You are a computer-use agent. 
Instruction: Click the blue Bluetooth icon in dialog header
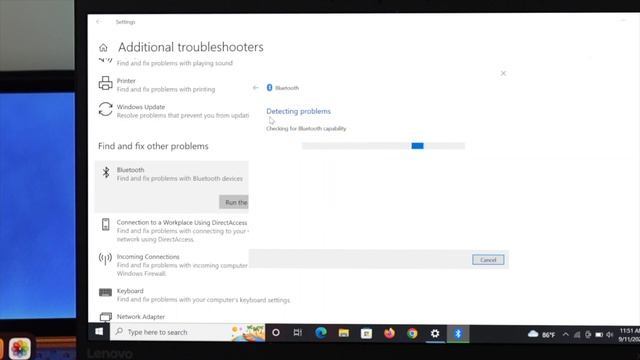click(269, 88)
